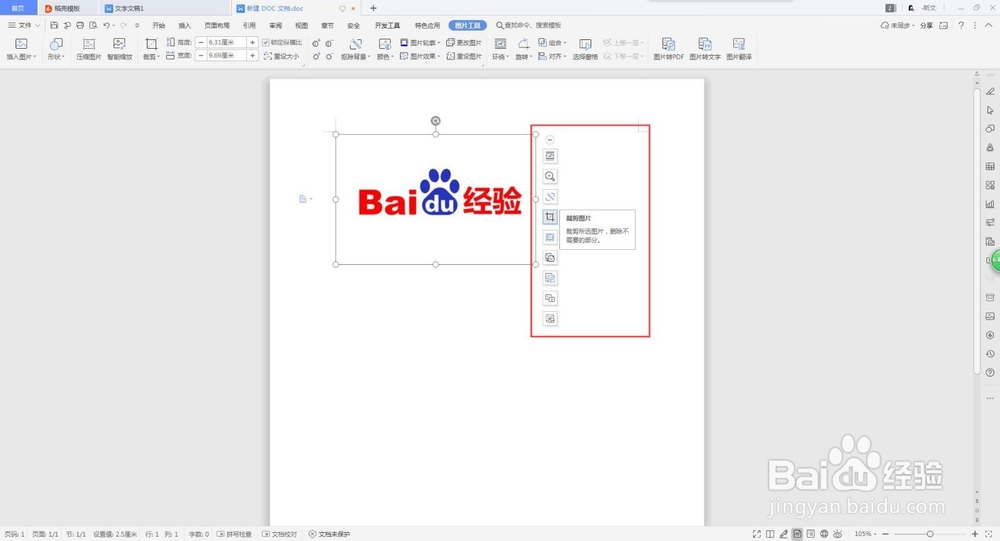Click the help question mark icon
The height and width of the screenshot is (541, 1000).
[x=961, y=26]
